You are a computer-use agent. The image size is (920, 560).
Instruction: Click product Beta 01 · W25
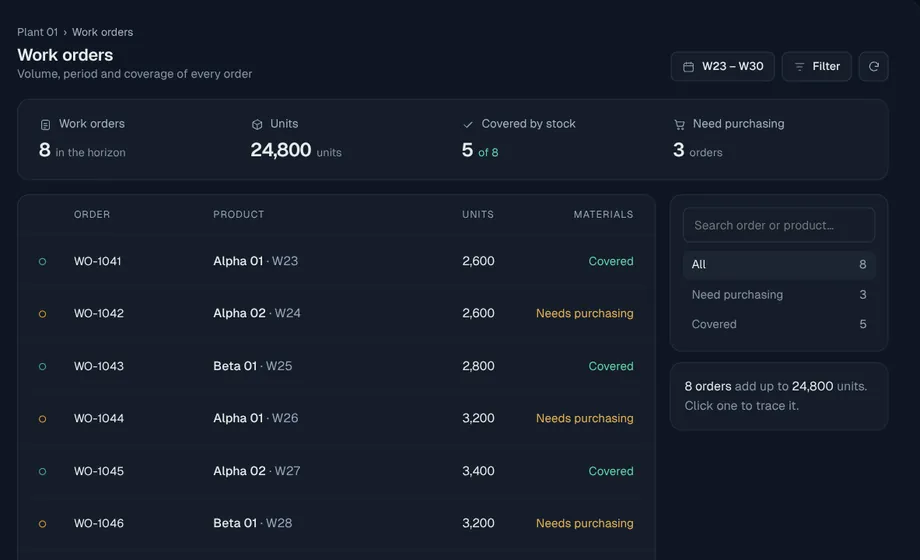pos(252,366)
